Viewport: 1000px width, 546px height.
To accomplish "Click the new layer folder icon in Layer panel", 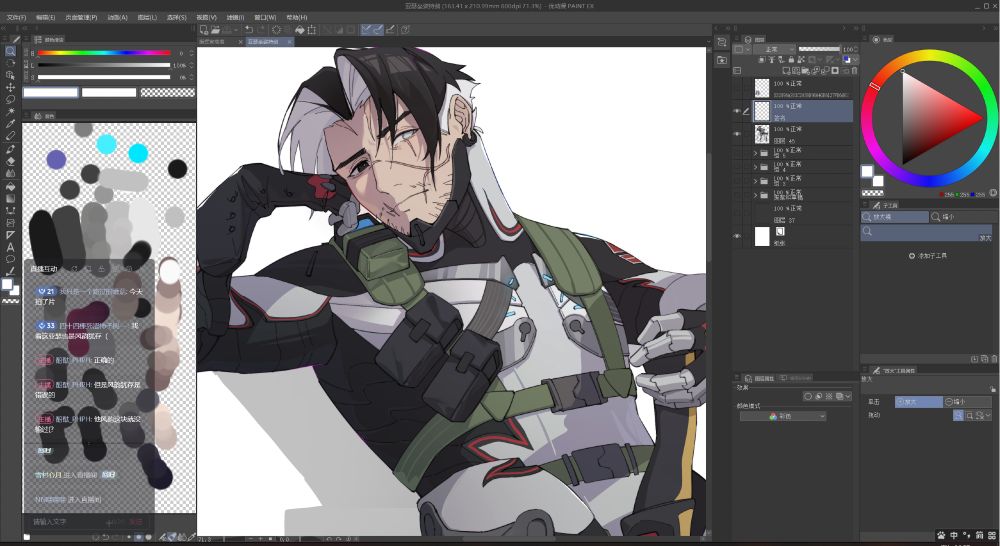I will pyautogui.click(x=806, y=71).
